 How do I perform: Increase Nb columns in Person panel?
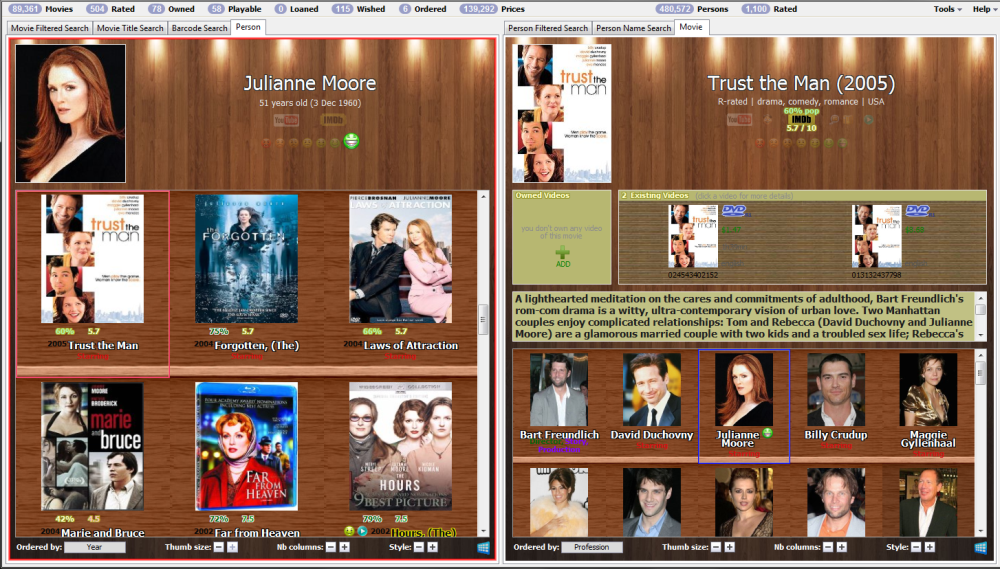tap(344, 547)
